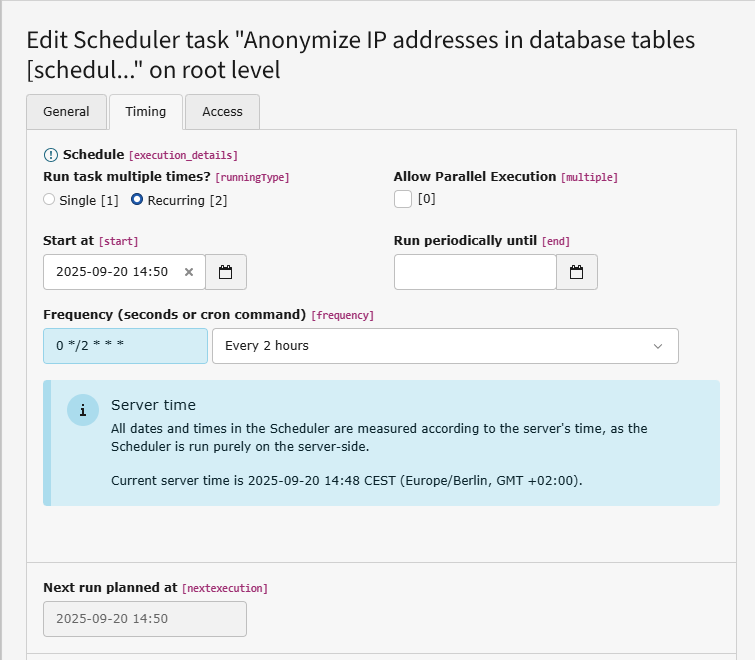
Task: Clear the Start at date value
Action: point(189,272)
